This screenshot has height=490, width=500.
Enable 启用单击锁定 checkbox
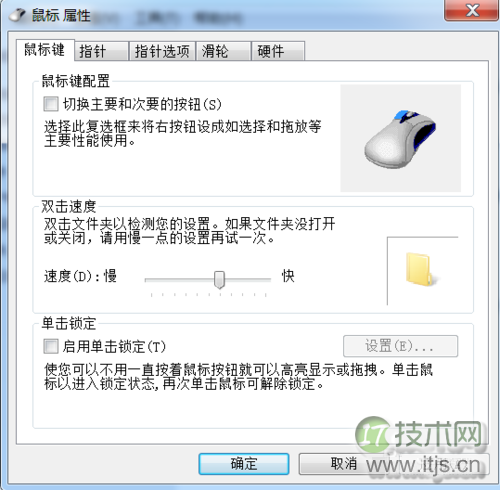(51, 346)
